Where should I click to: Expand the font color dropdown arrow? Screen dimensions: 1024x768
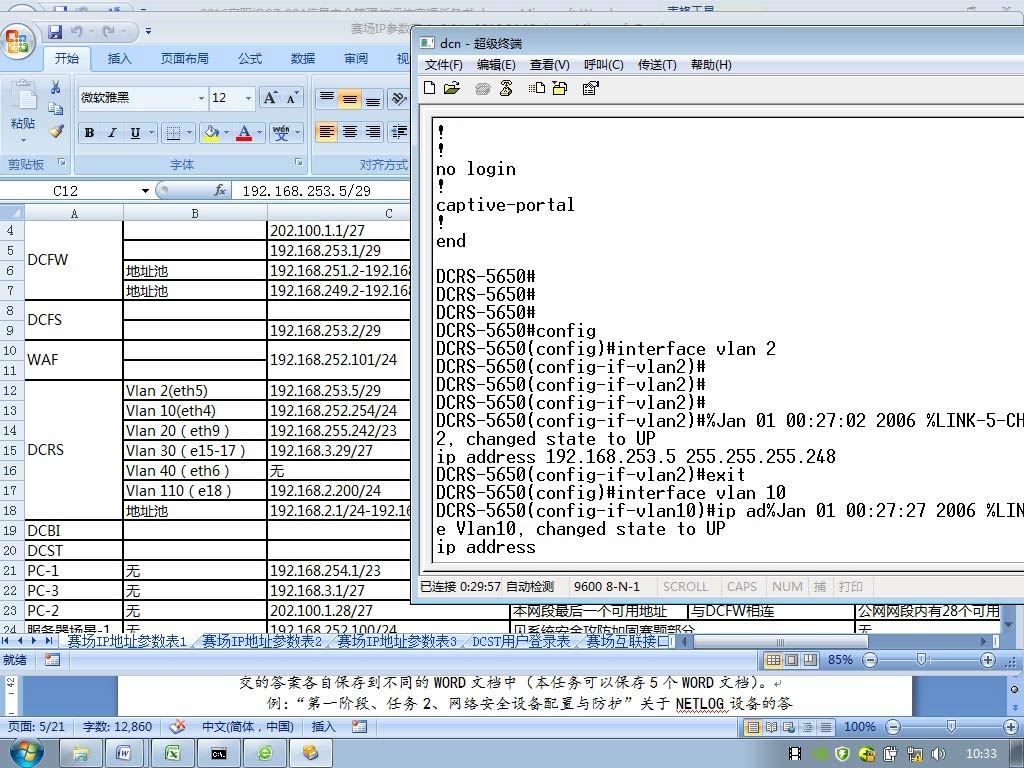pos(259,133)
